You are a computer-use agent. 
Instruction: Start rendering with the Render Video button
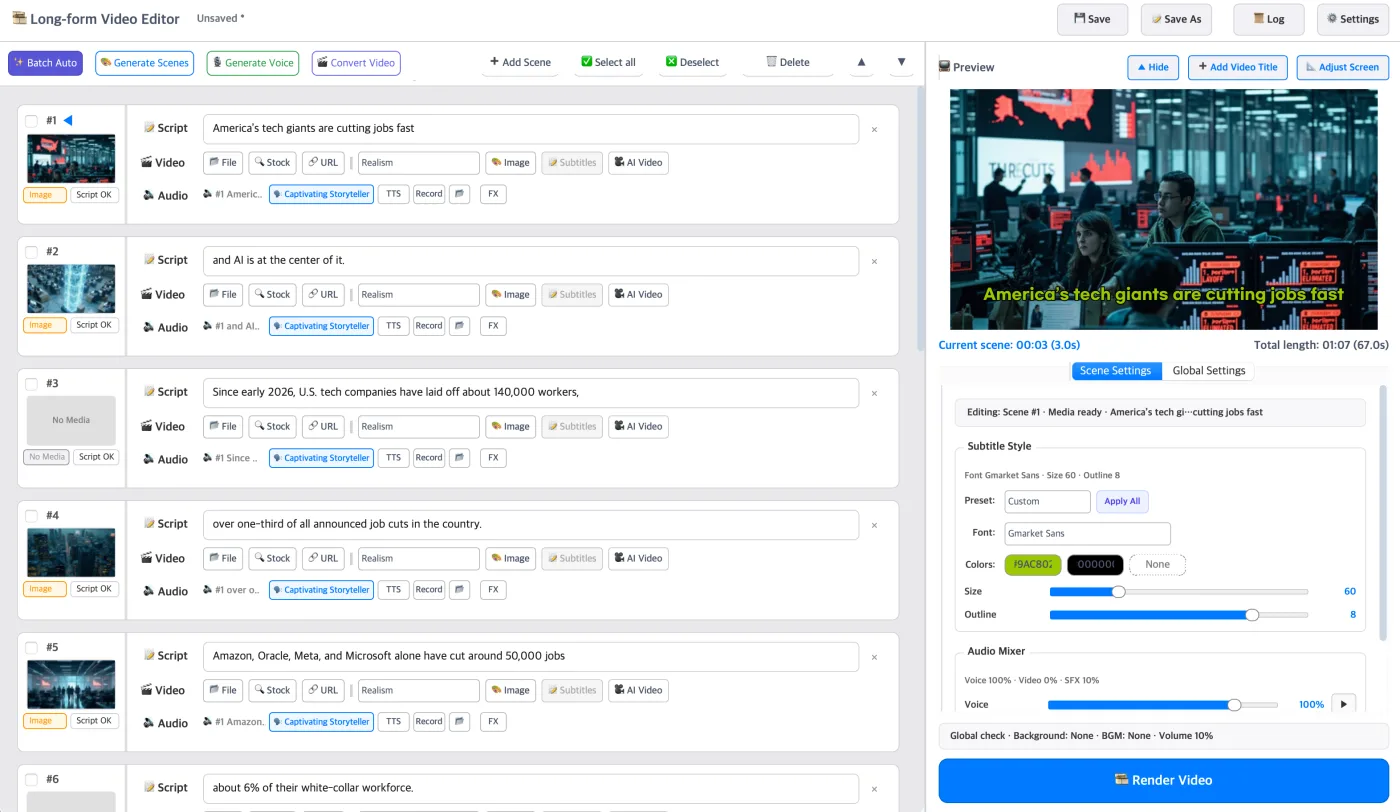tap(1163, 781)
